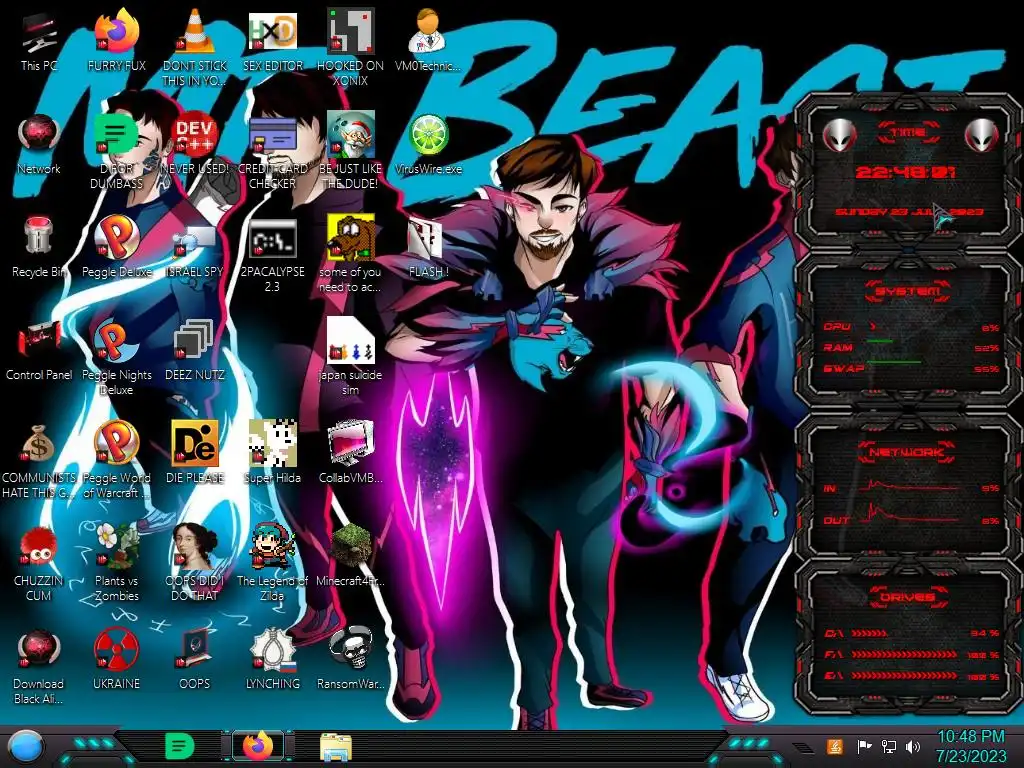Open the volume speaker tray icon
This screenshot has height=768, width=1024.
(x=912, y=746)
